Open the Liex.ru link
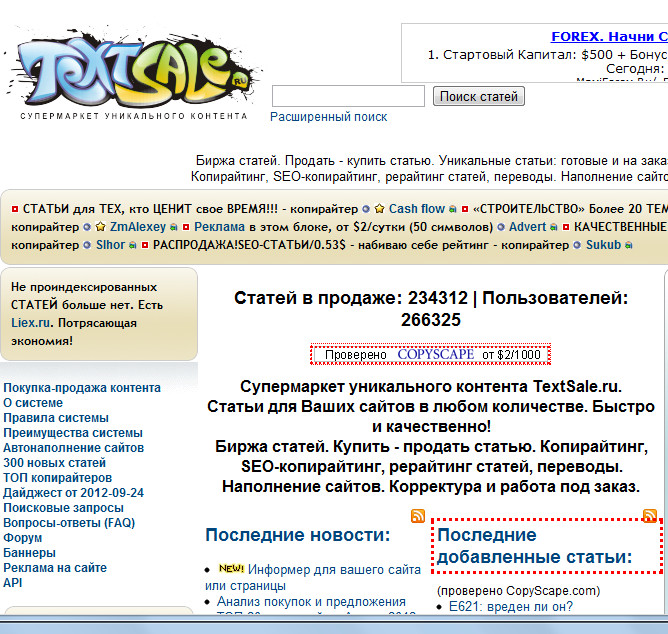 point(30,323)
